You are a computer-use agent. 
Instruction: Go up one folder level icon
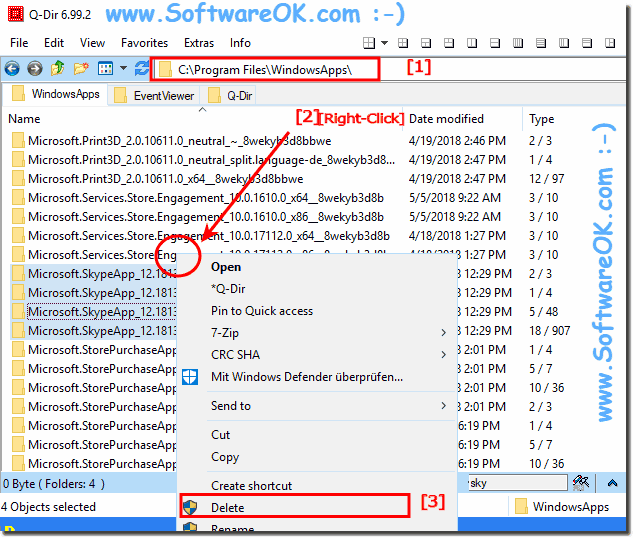click(58, 68)
